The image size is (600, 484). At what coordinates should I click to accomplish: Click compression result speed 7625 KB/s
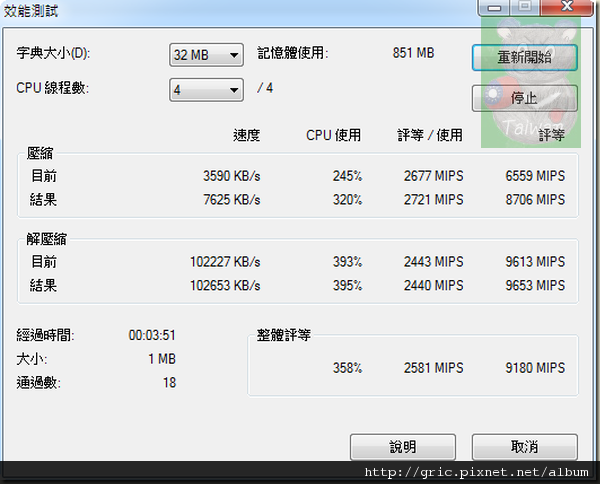(232, 200)
